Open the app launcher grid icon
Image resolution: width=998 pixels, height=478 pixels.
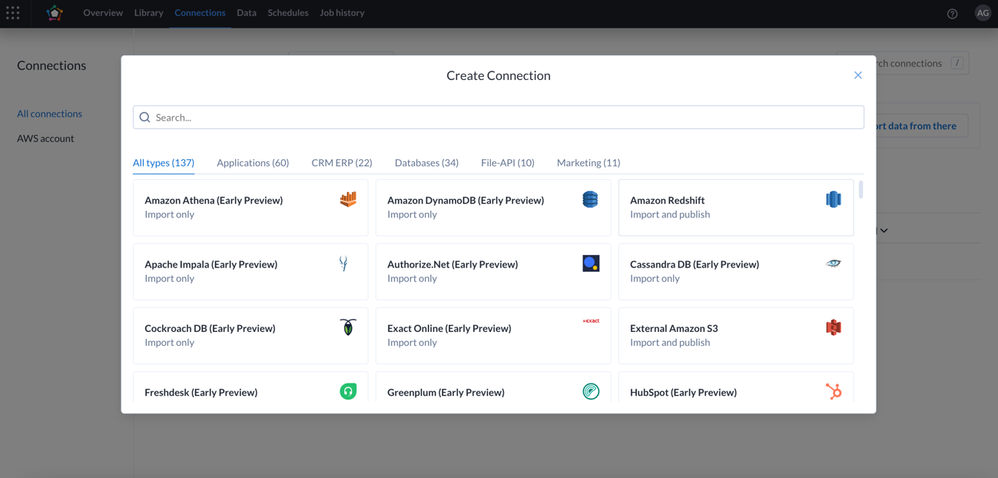pyautogui.click(x=13, y=13)
